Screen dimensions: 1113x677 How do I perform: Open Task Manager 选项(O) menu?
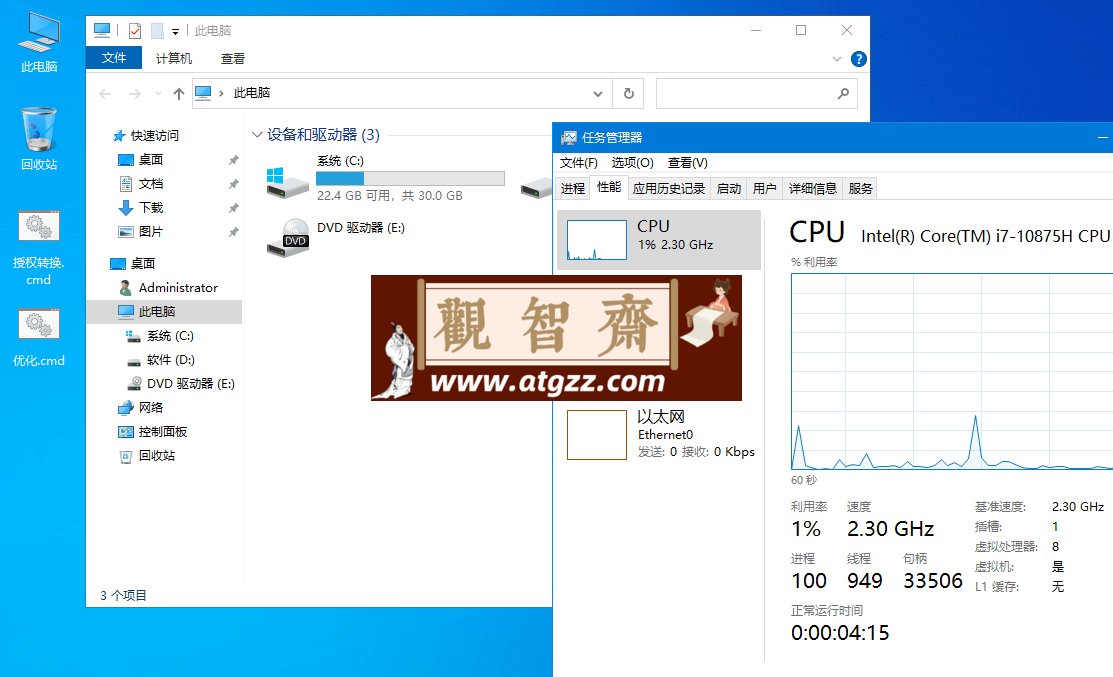[x=632, y=163]
